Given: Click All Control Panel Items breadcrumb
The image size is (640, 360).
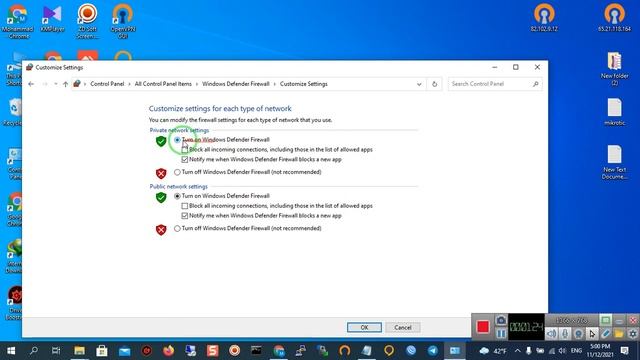Looking at the screenshot, I should (163, 84).
